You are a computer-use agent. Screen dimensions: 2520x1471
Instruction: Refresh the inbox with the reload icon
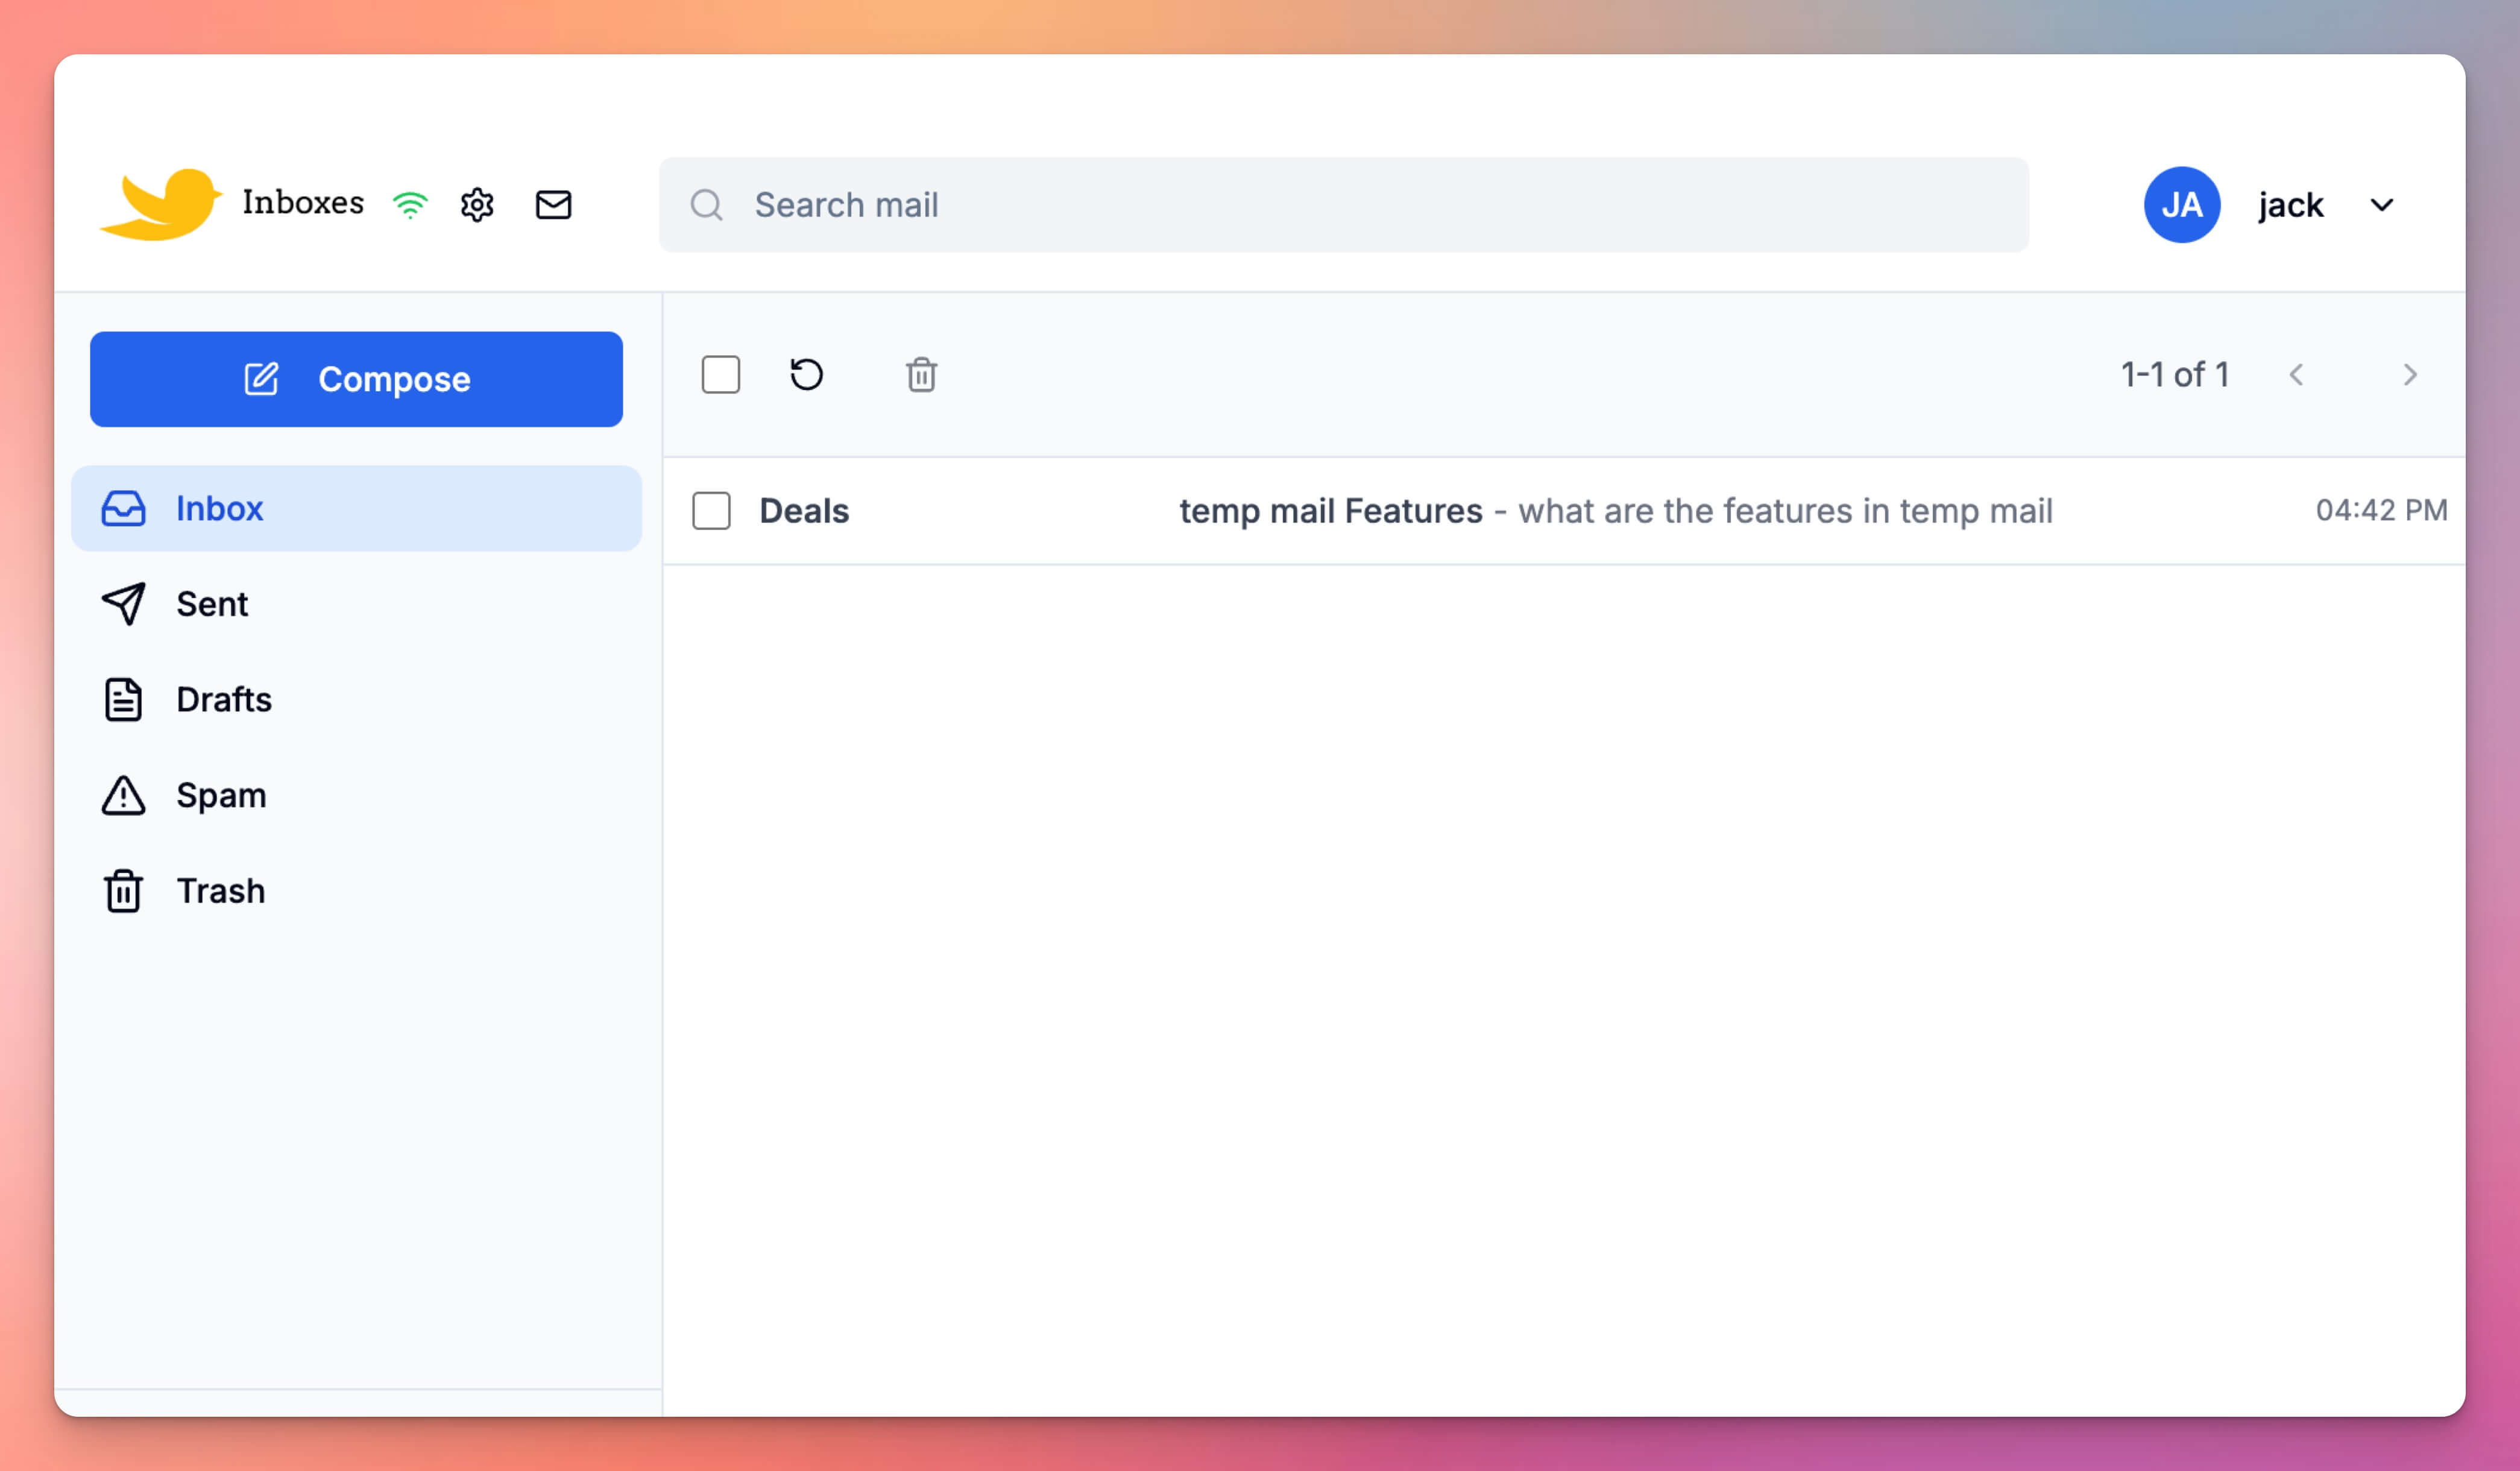pos(806,375)
